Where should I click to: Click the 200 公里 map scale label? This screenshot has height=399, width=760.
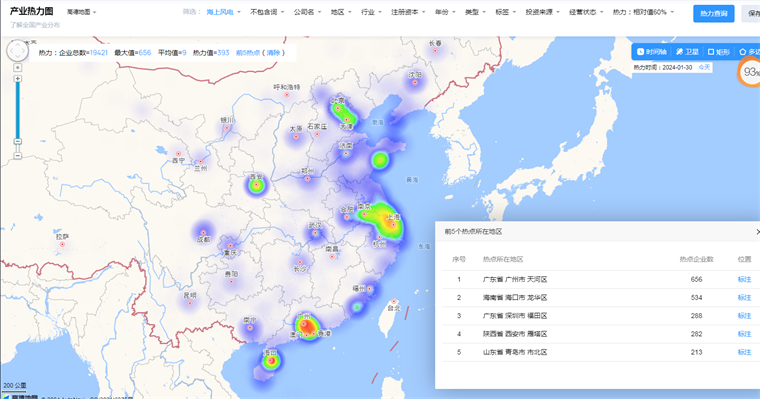(15, 386)
